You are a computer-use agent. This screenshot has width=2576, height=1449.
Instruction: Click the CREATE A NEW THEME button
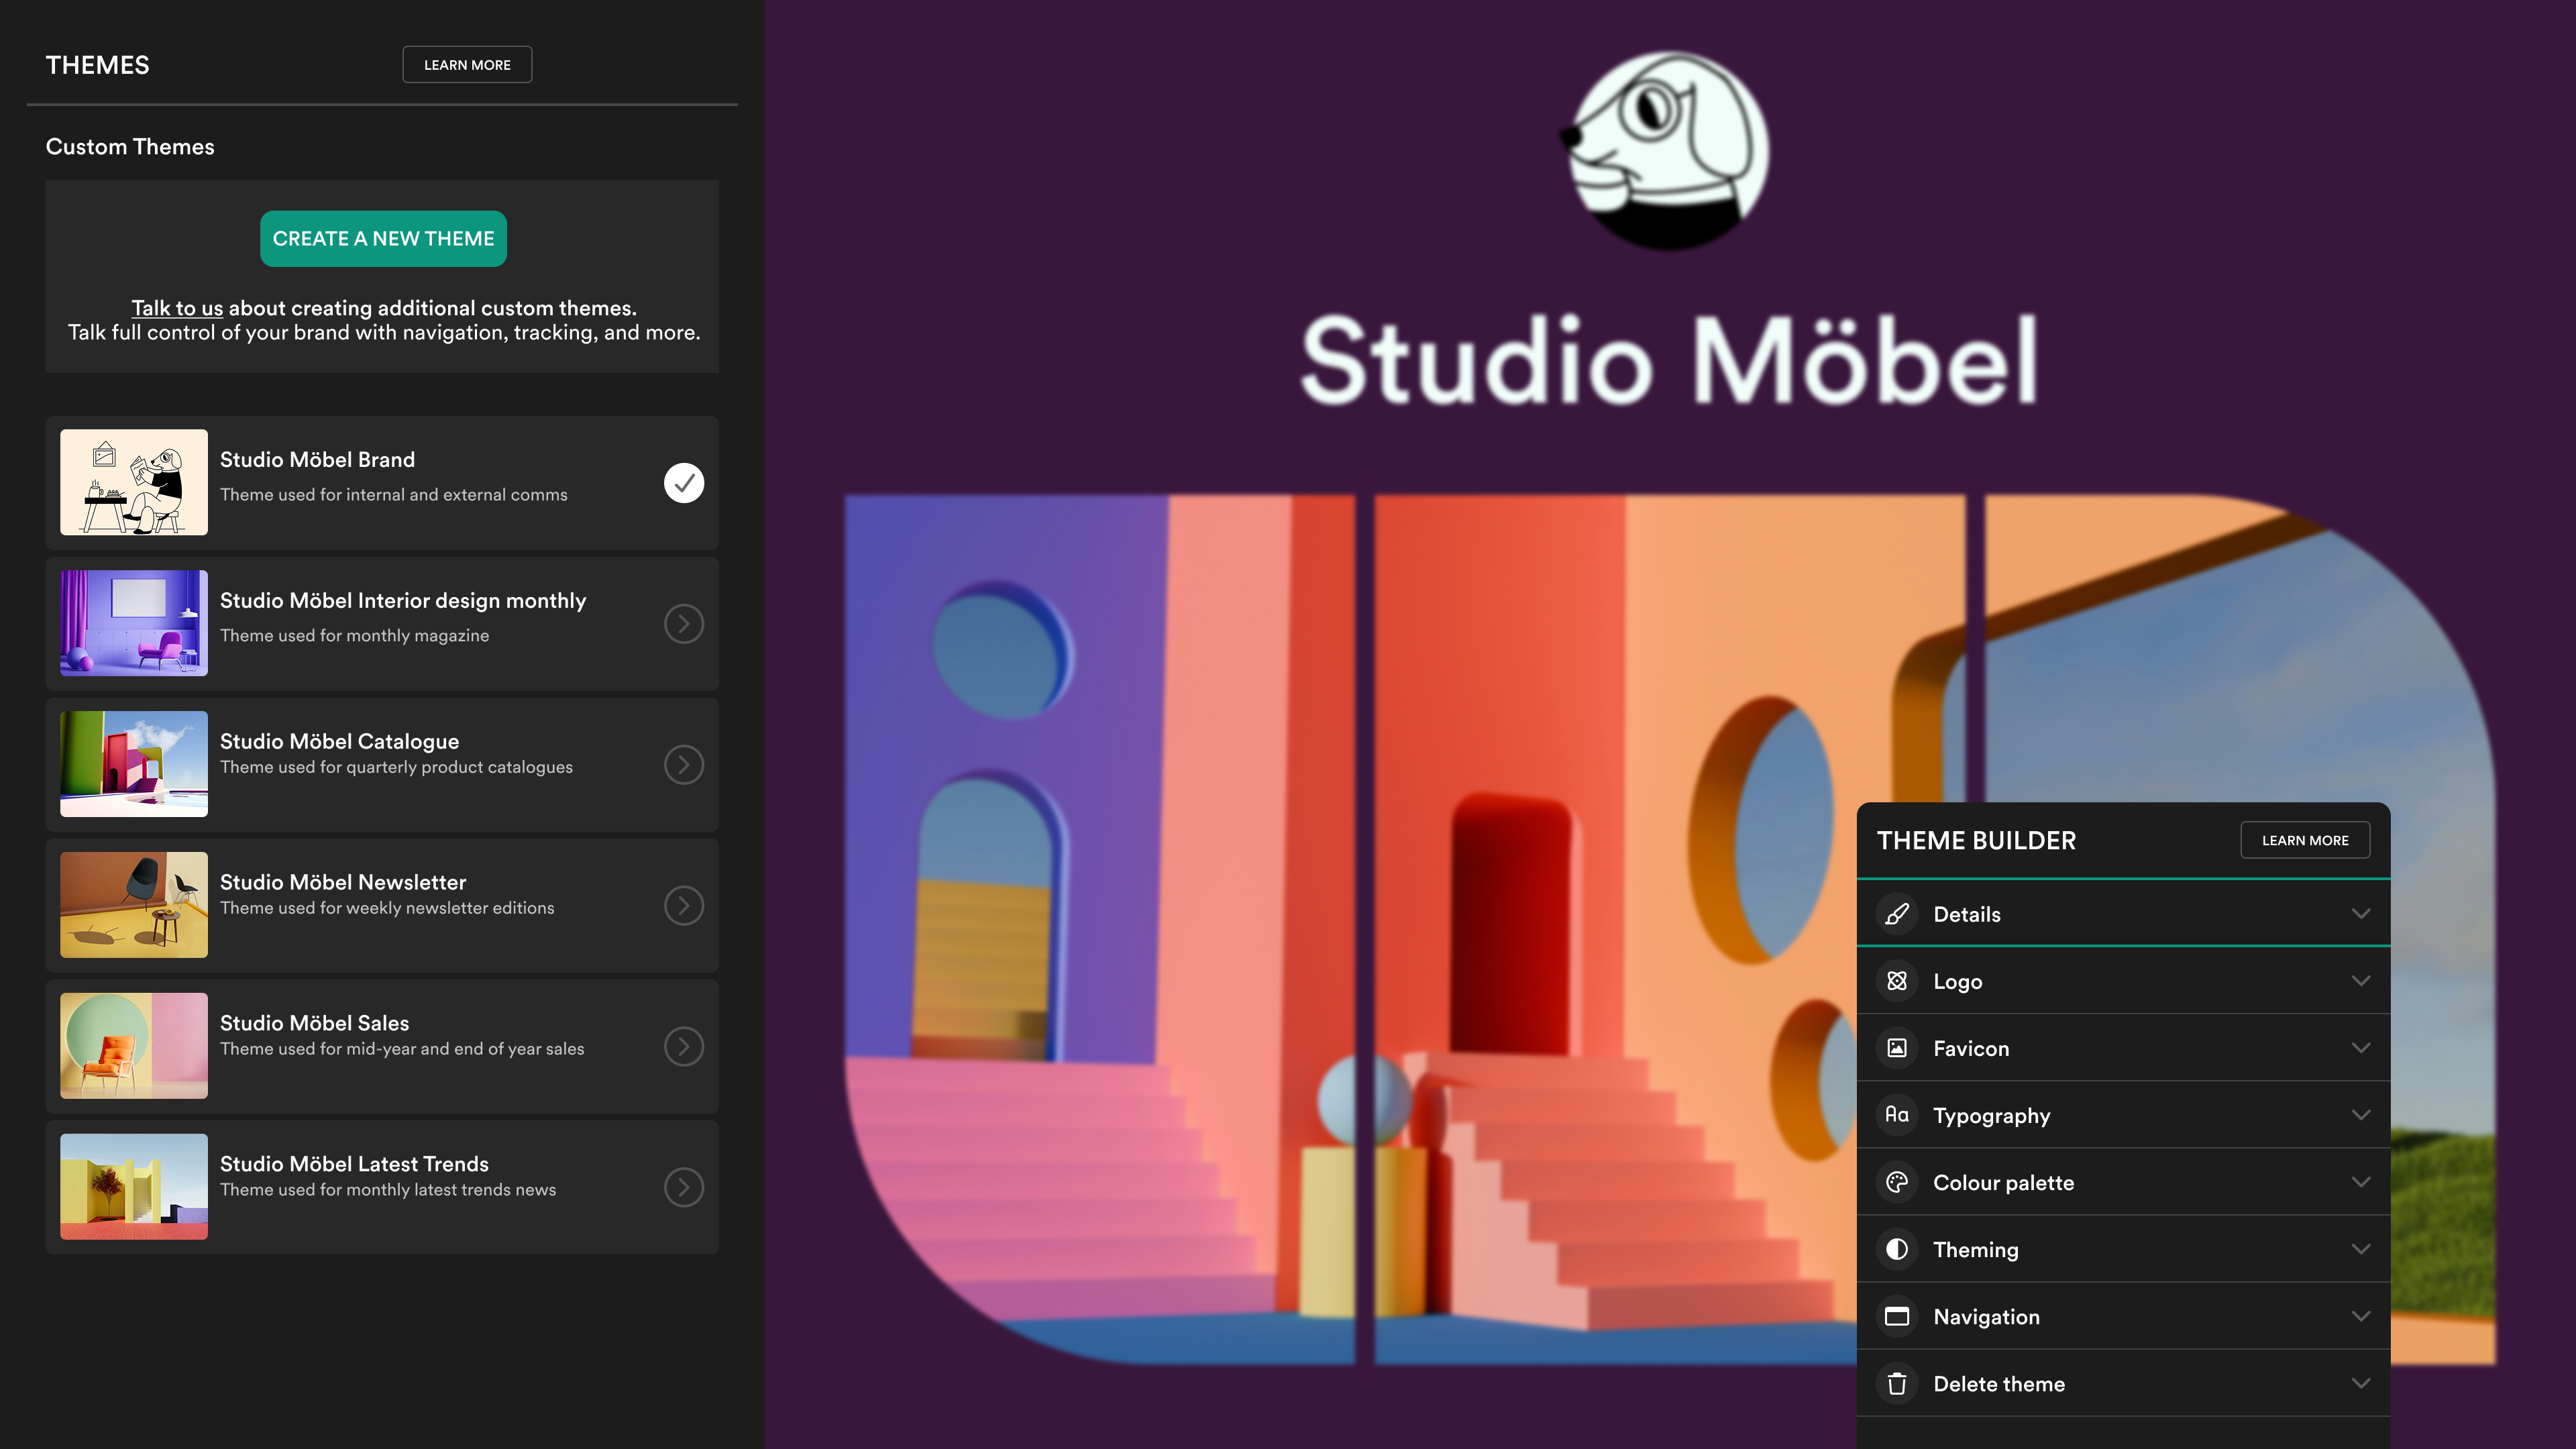[x=383, y=238]
